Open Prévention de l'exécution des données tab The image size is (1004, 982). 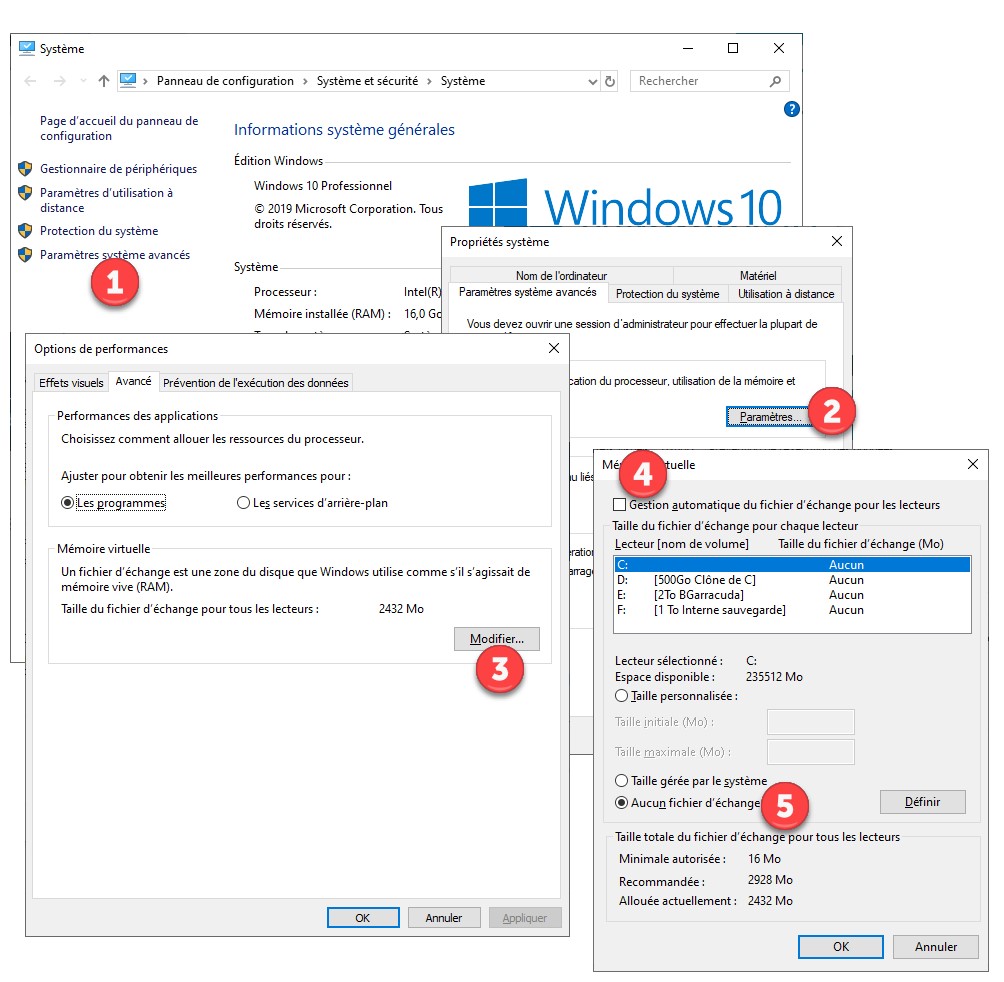(x=255, y=383)
